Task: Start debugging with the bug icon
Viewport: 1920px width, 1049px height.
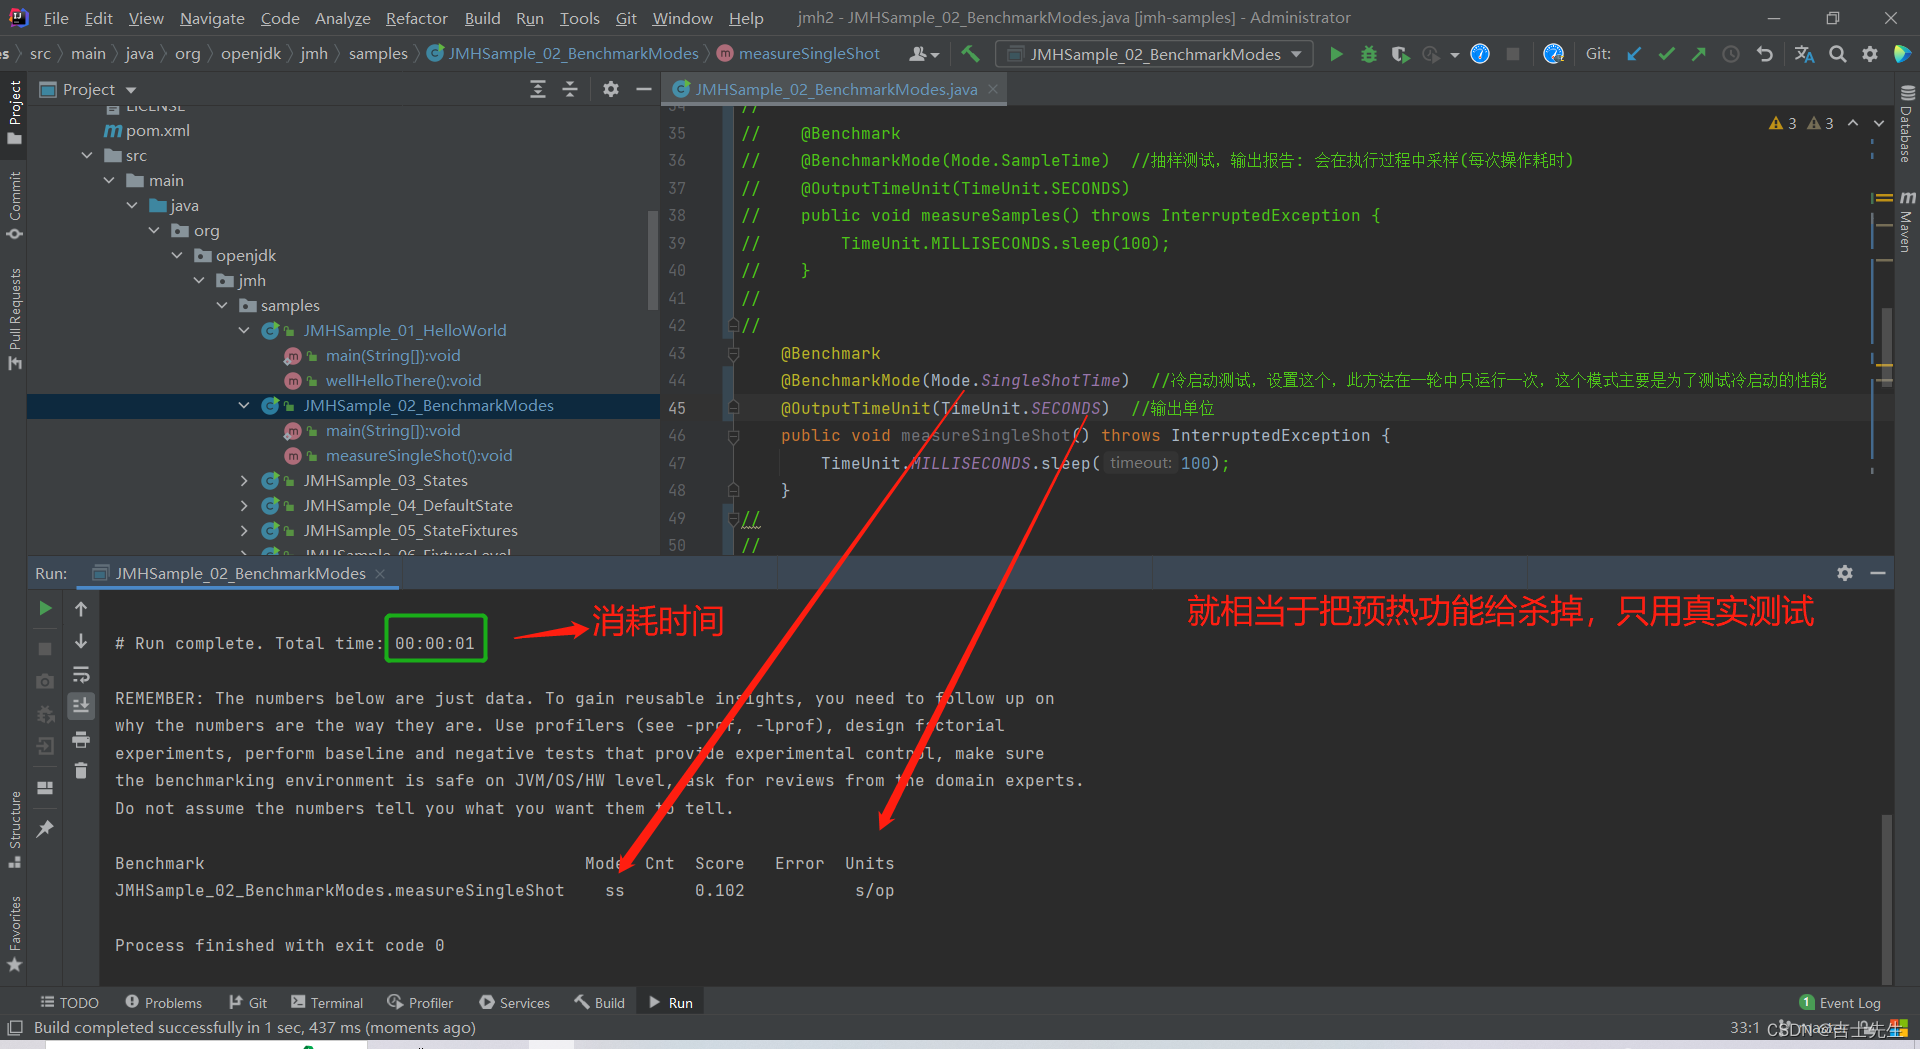Action: click(x=1368, y=54)
